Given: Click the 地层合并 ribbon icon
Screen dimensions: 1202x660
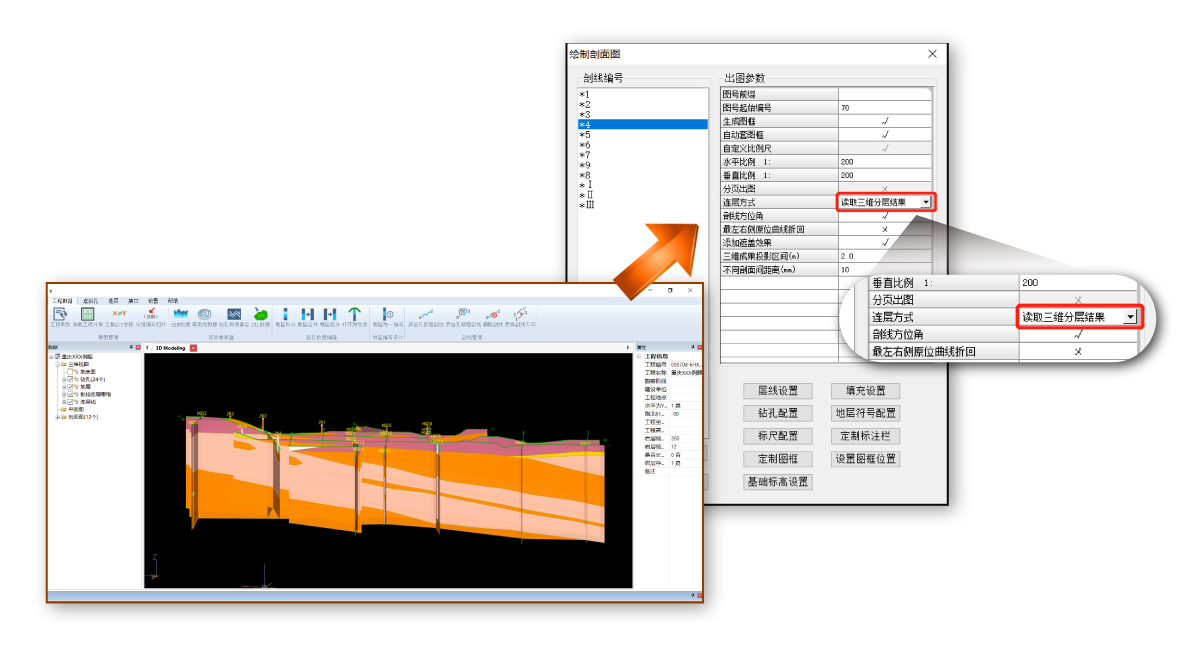Looking at the screenshot, I should point(307,314).
